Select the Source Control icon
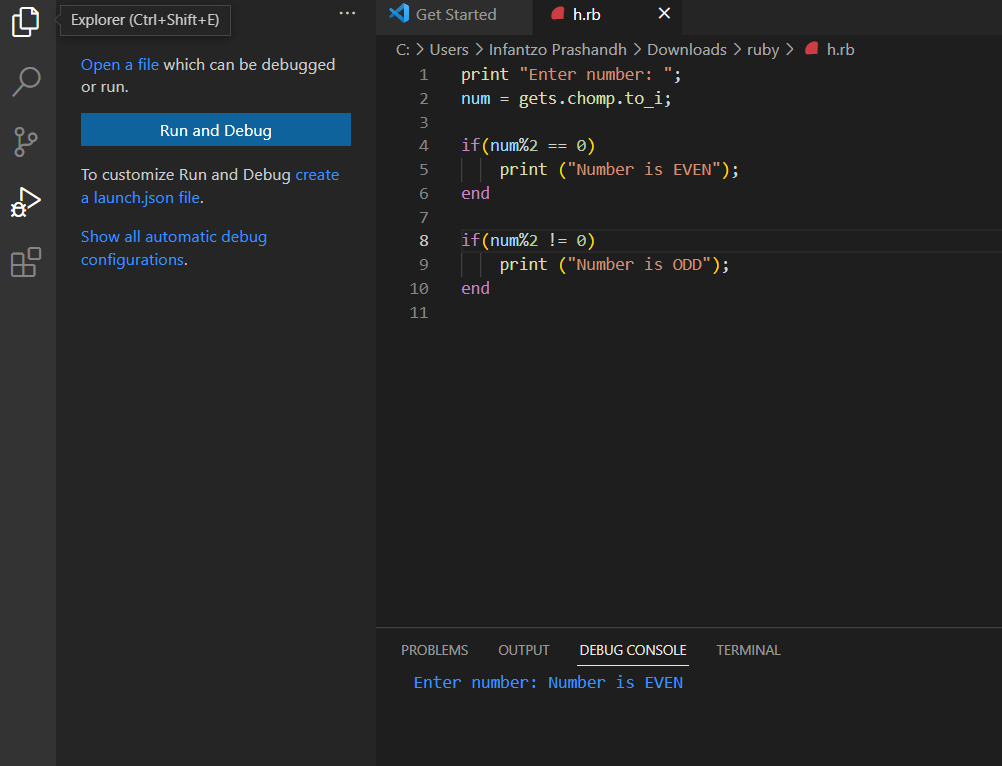Screen dimensions: 1002x766 [x=26, y=142]
